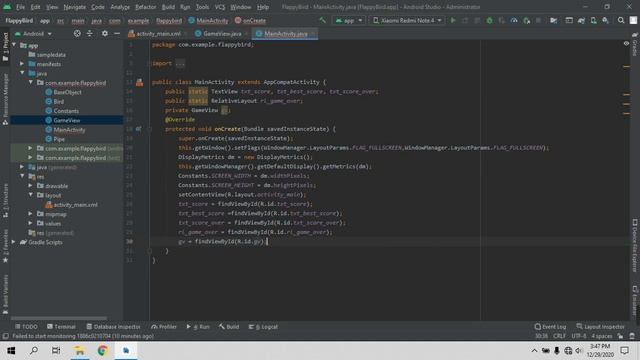Collapse the java folder node
The height and width of the screenshot is (360, 640).
[22, 73]
